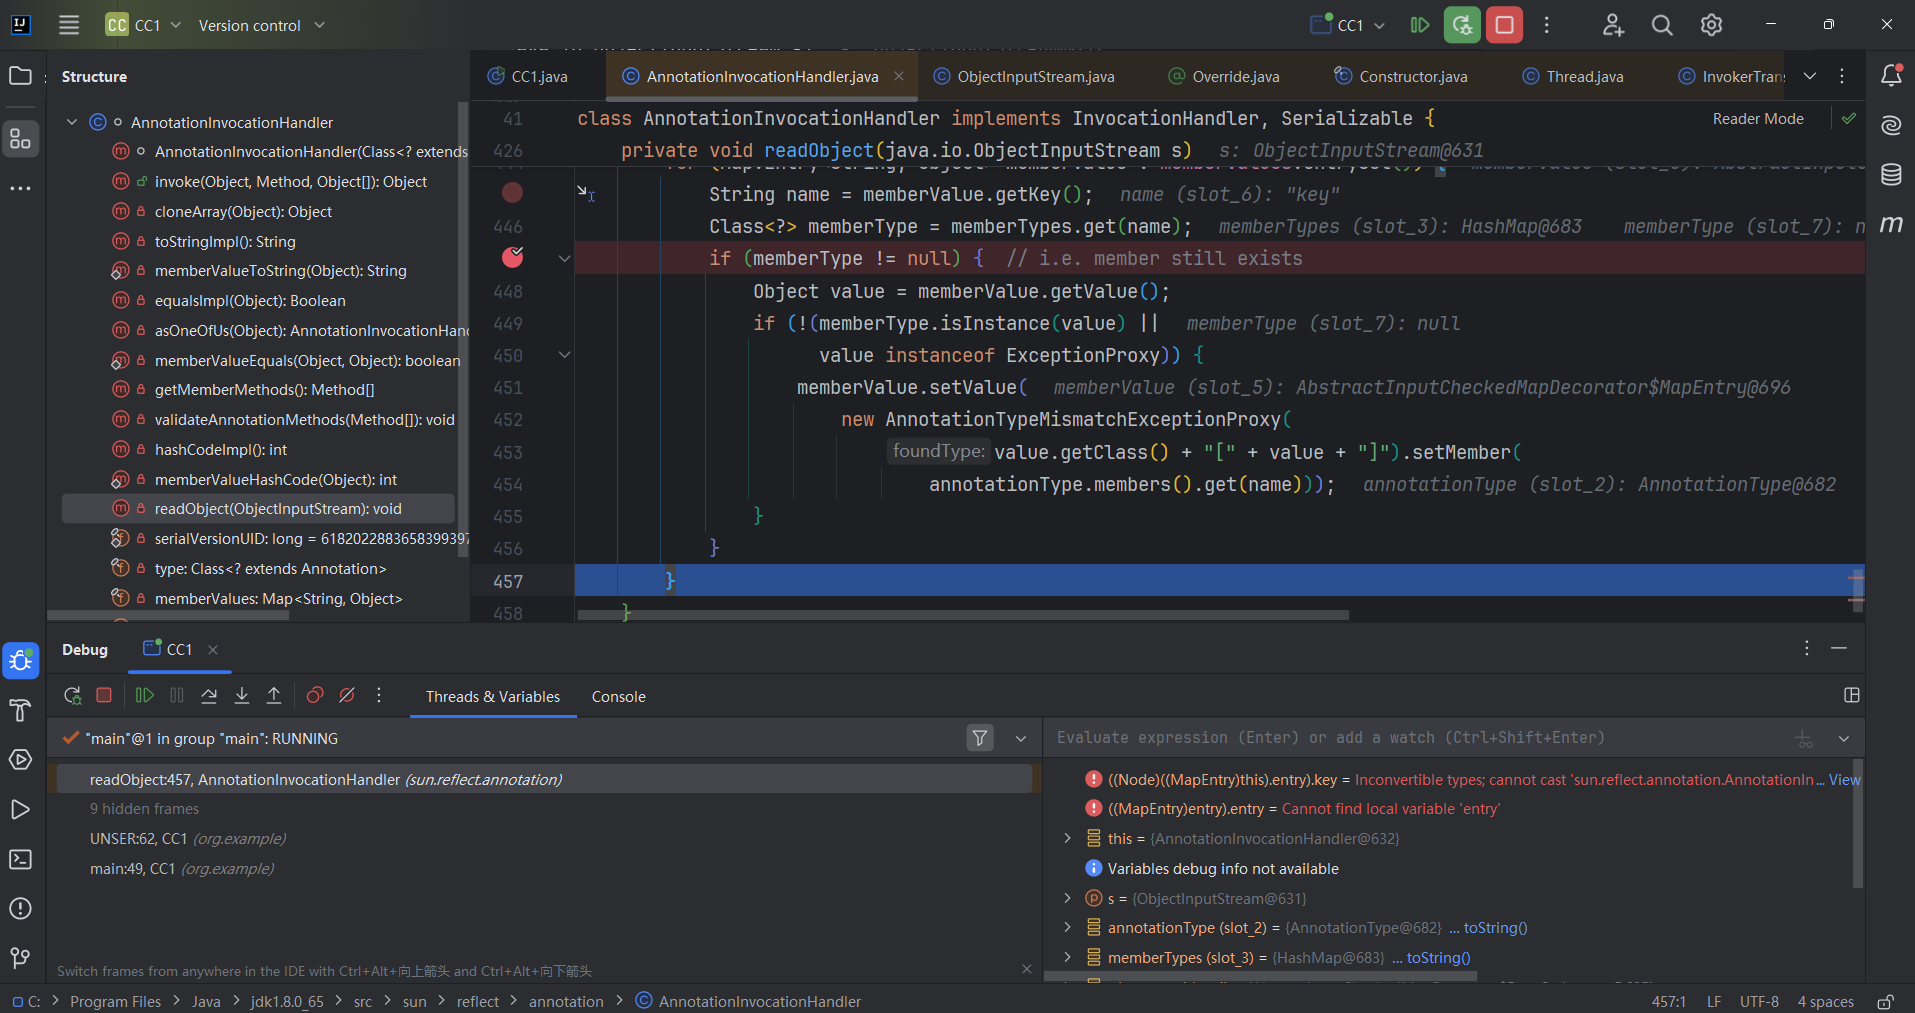Open the Terminal tool window
The image size is (1915, 1013).
20,859
